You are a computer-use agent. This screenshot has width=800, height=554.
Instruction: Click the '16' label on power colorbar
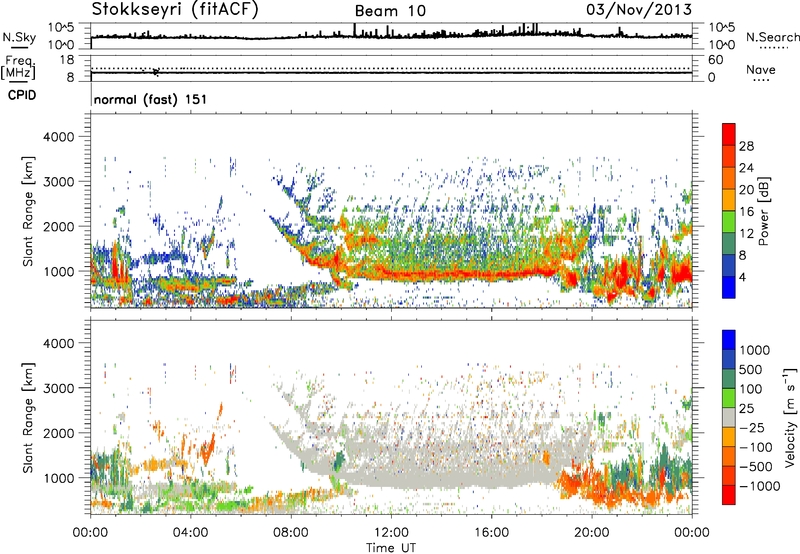click(x=746, y=212)
